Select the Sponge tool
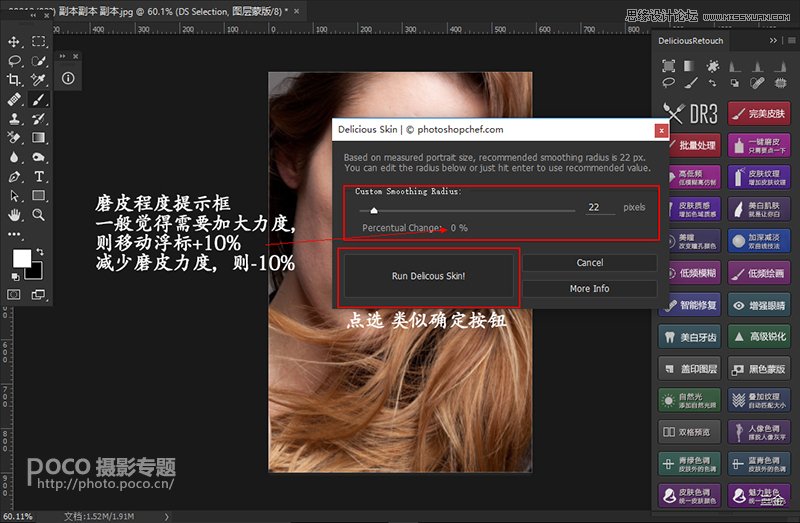Viewport: 800px width, 523px height. [38, 157]
